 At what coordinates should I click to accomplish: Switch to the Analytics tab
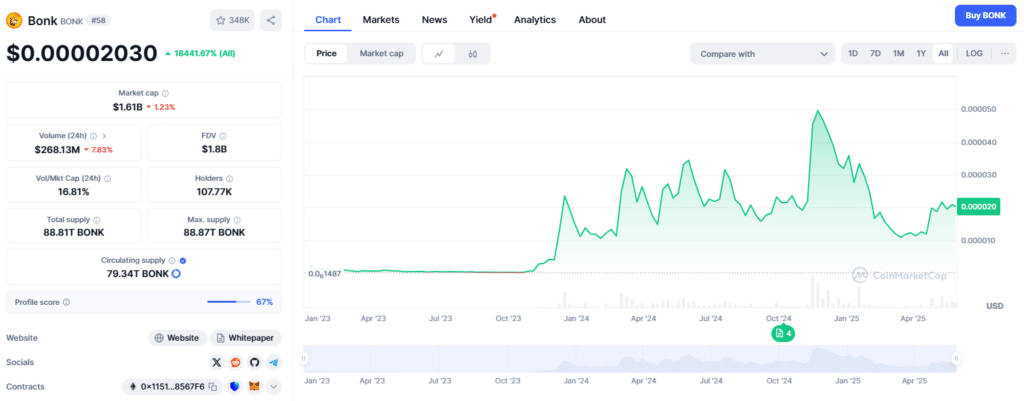click(x=535, y=20)
